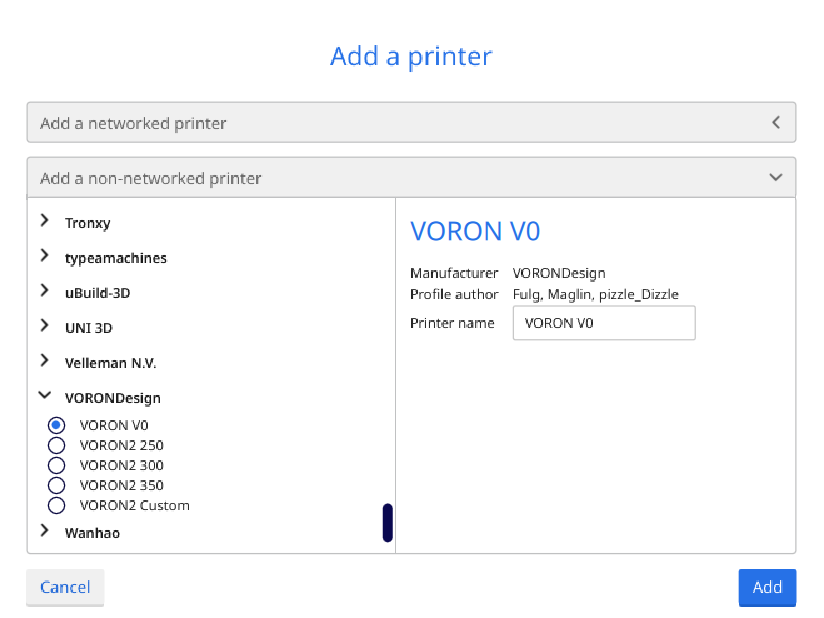The image size is (824, 618).
Task: Click inside the Printer name field
Action: 603,322
